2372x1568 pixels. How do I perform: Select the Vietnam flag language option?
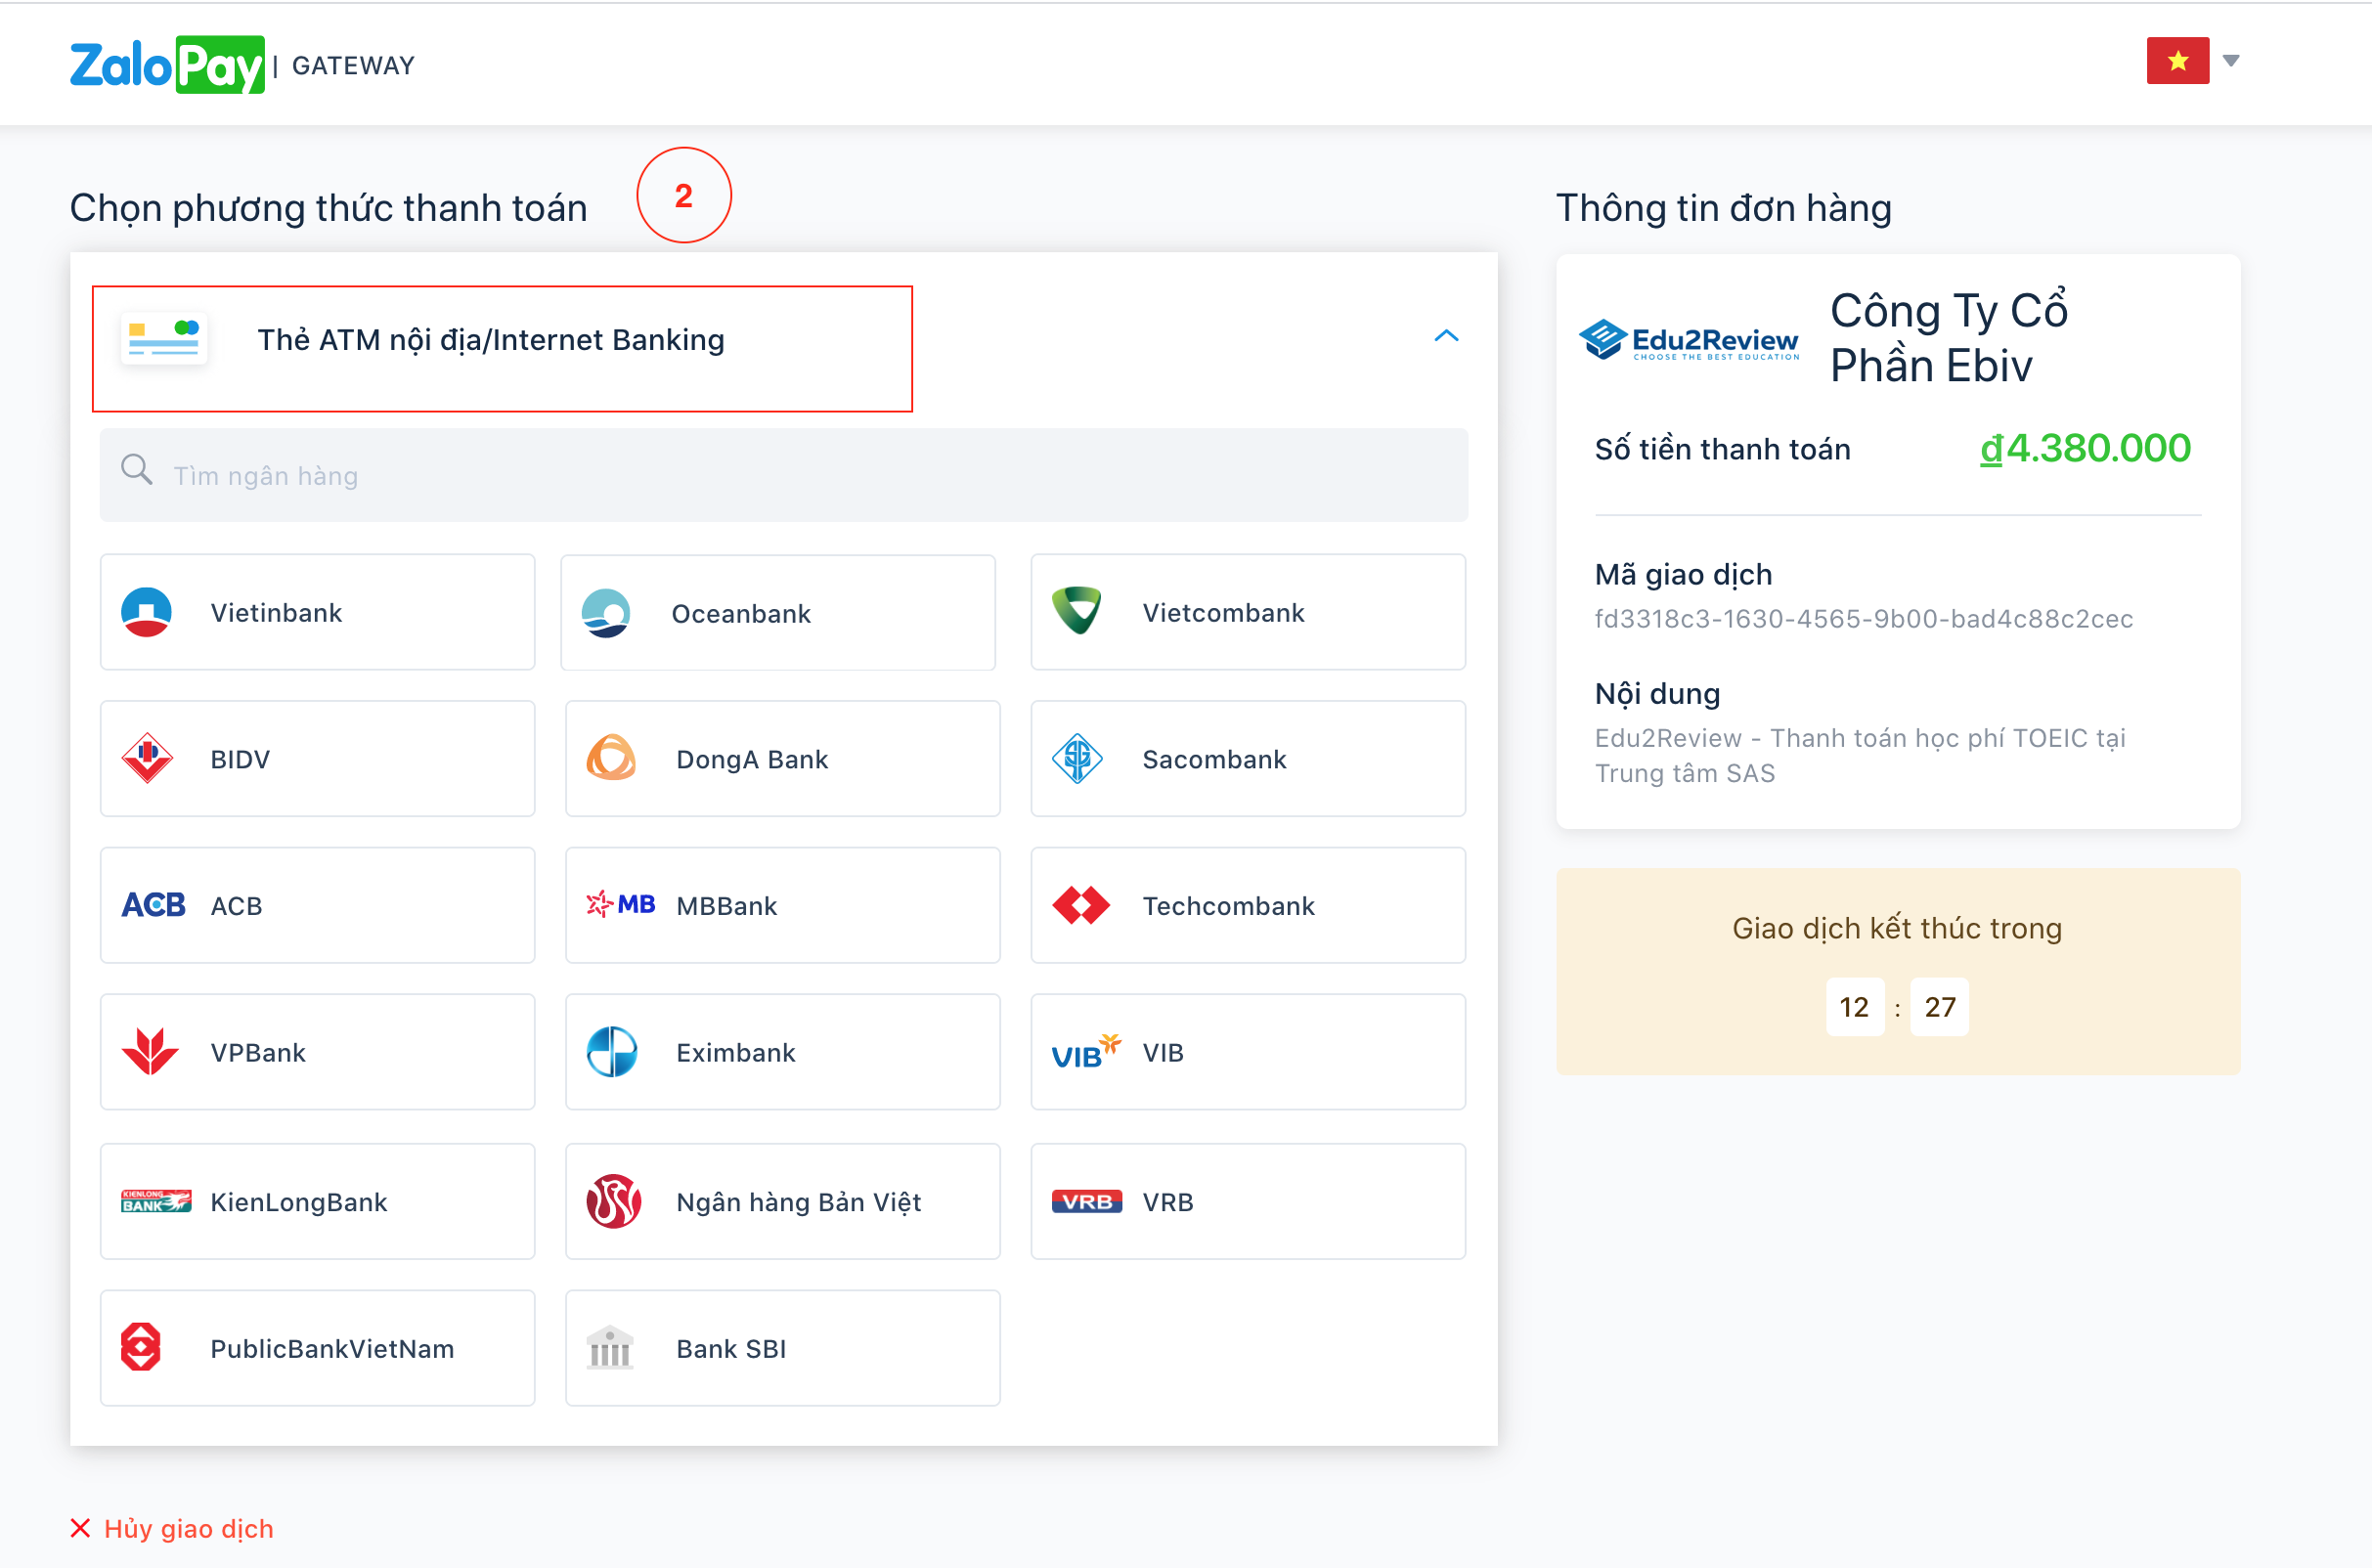2177,61
